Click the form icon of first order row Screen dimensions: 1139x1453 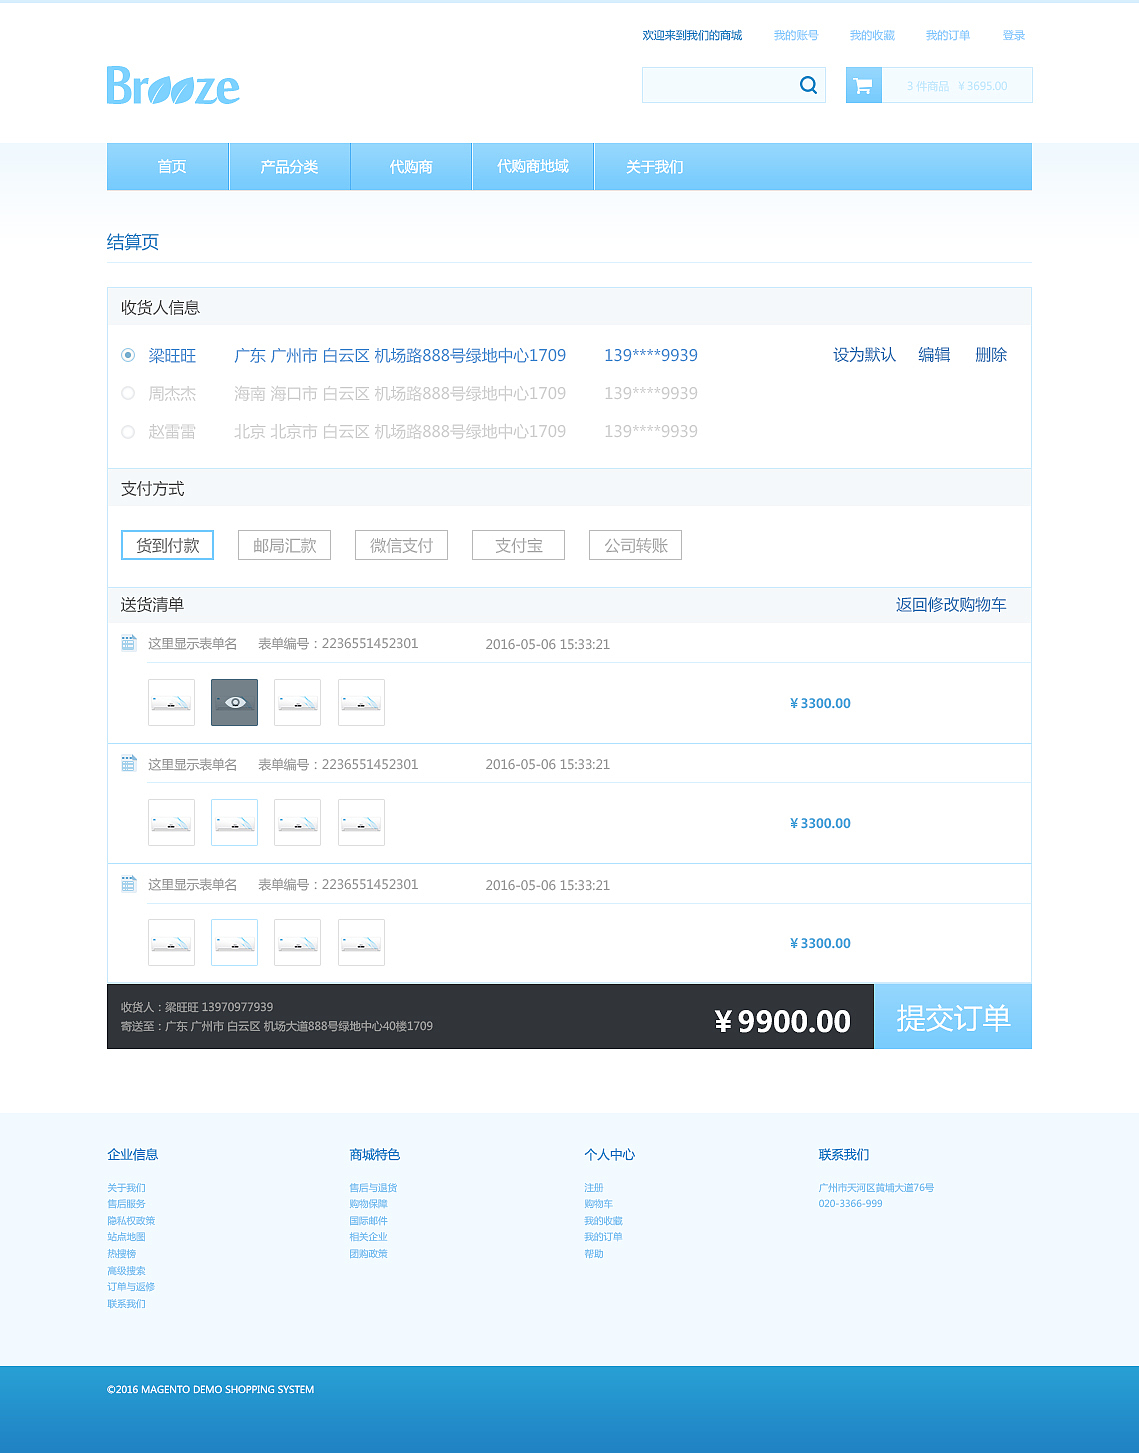coord(128,643)
